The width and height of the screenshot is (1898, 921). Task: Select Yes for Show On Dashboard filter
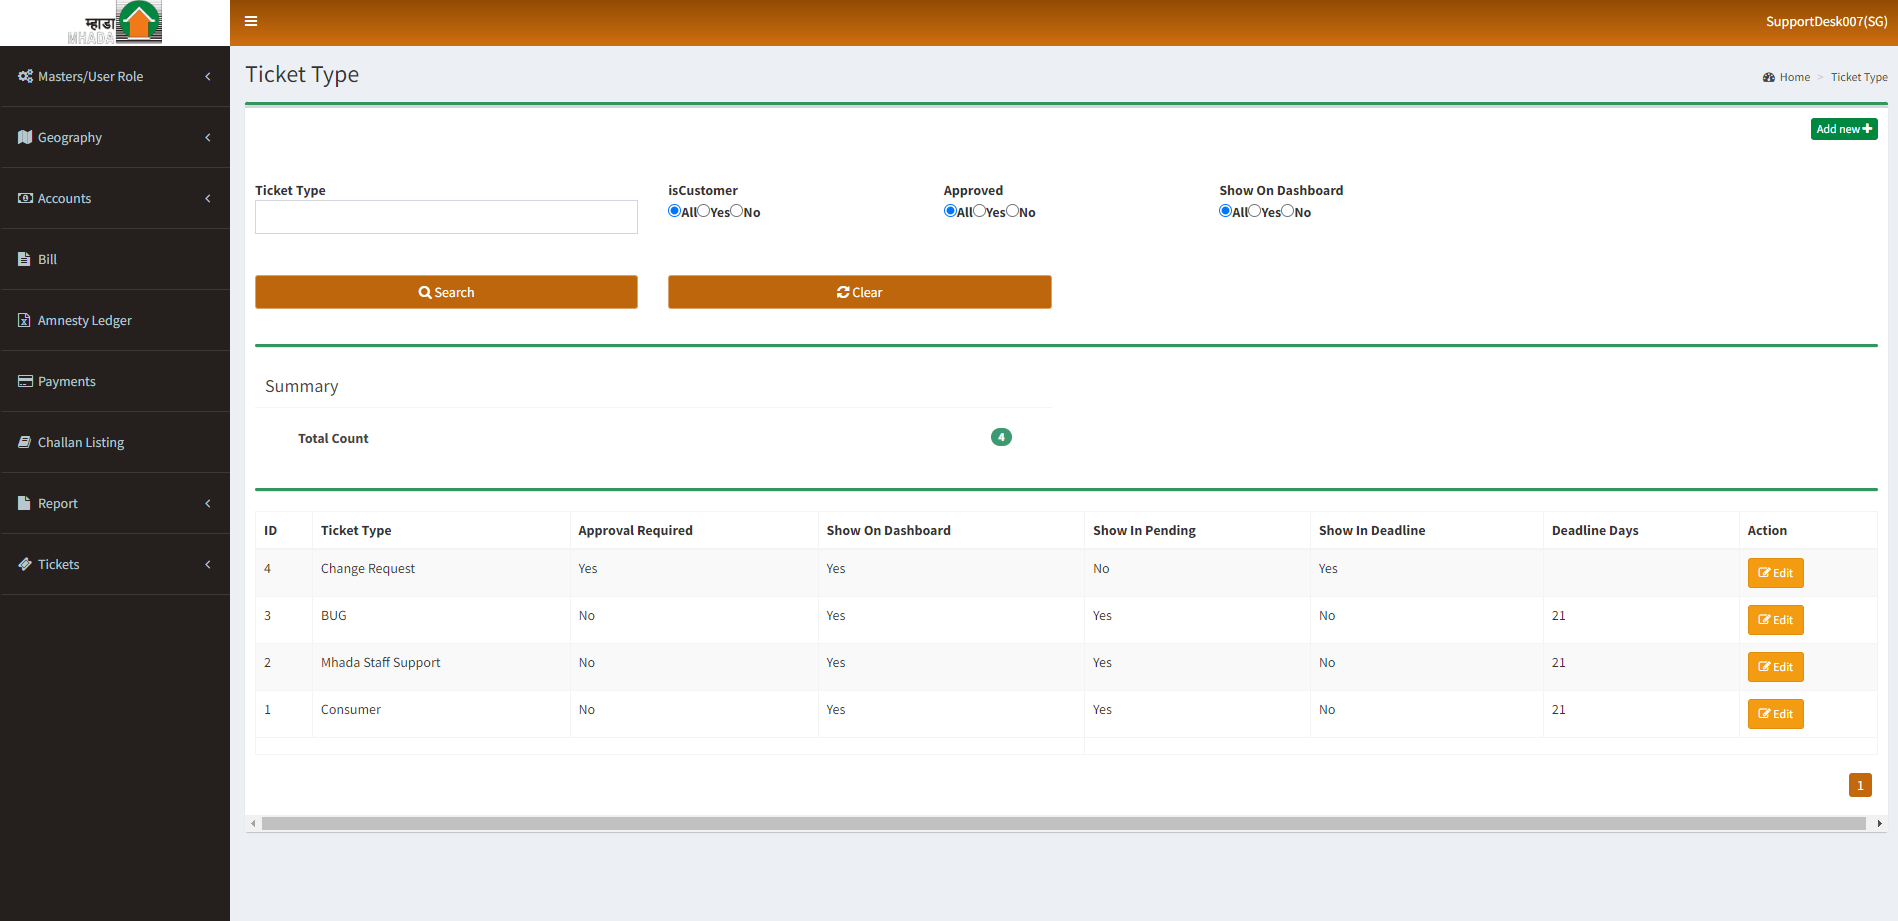point(1254,211)
